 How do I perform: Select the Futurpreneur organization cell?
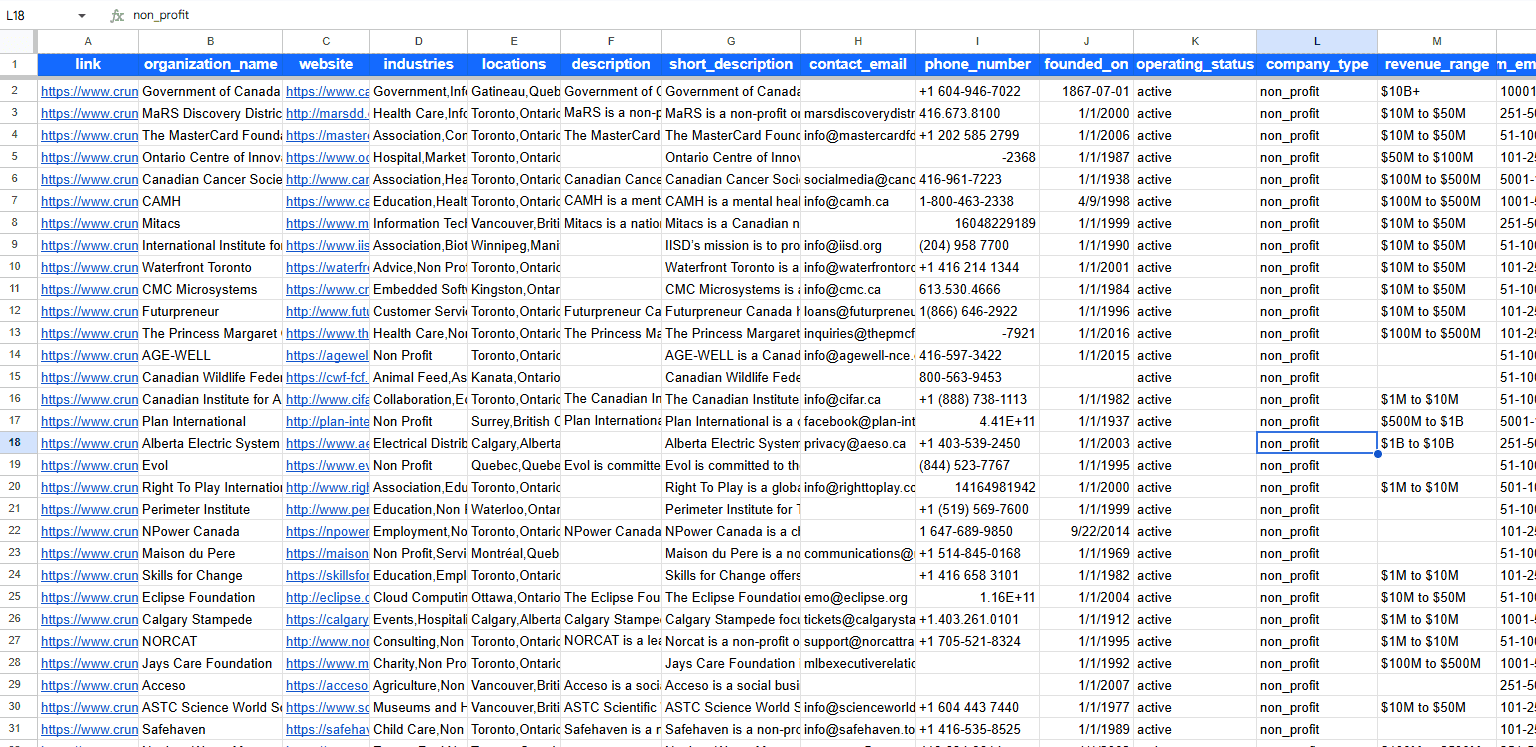[210, 311]
